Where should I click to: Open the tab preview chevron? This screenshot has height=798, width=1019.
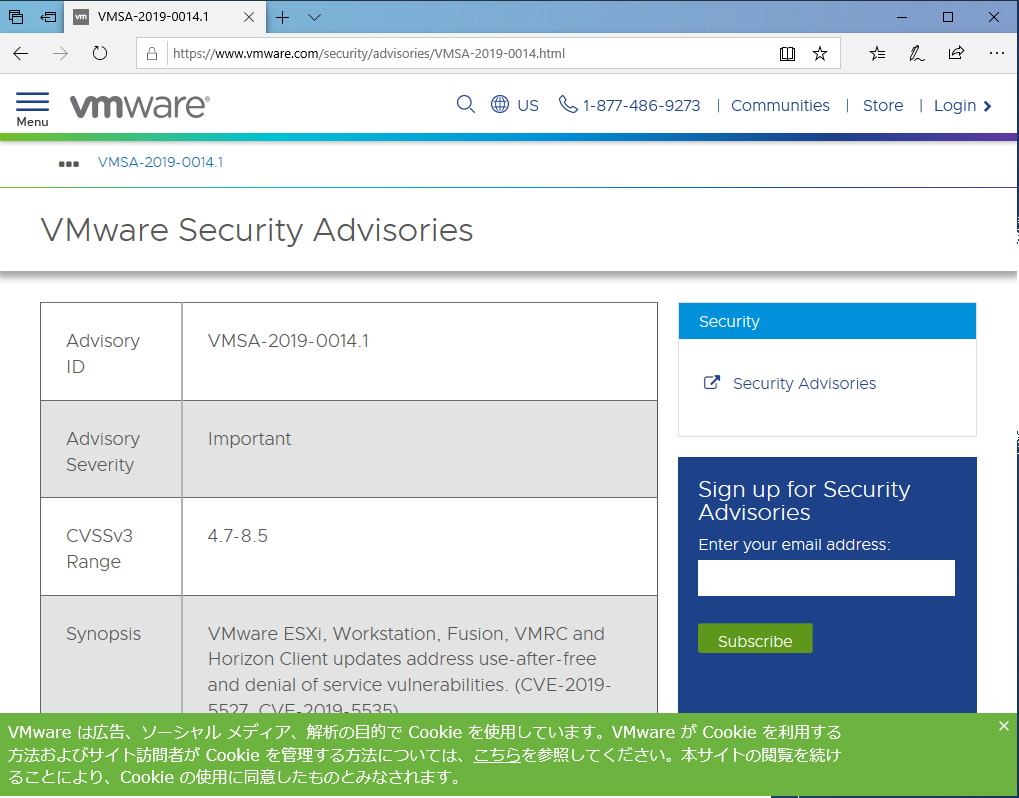click(313, 17)
